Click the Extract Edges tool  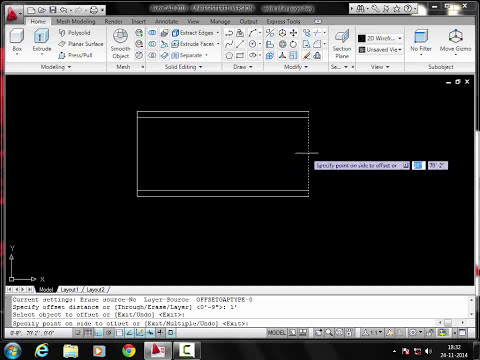coord(193,33)
